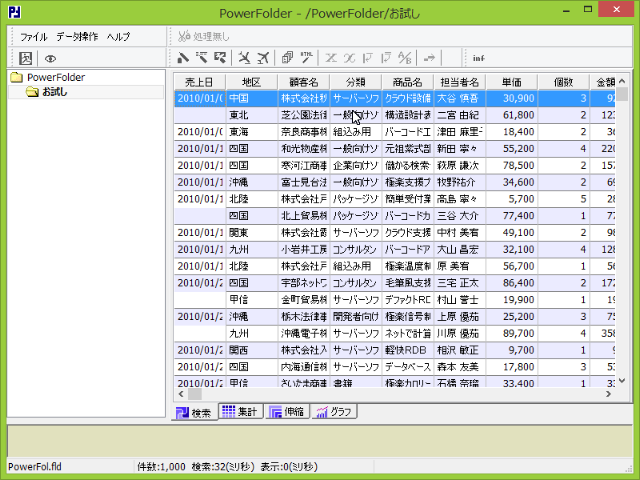Click PowerFol.fld in the status bar
Image resolution: width=640 pixels, height=480 pixels.
tap(35, 467)
